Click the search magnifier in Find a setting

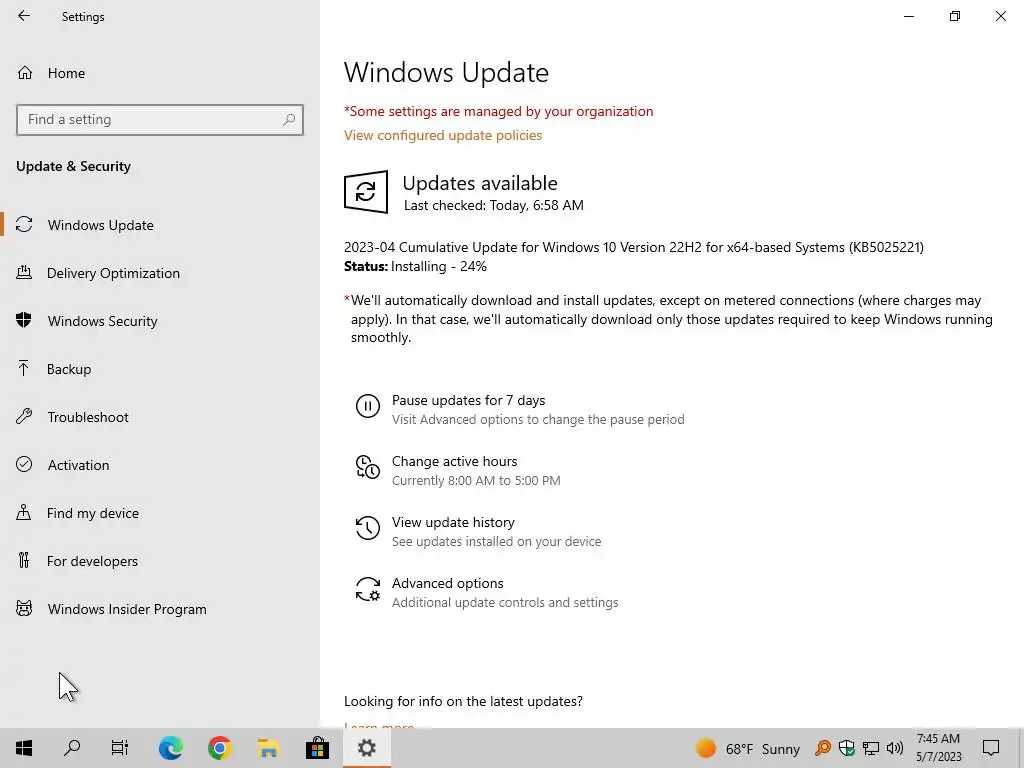[289, 120]
